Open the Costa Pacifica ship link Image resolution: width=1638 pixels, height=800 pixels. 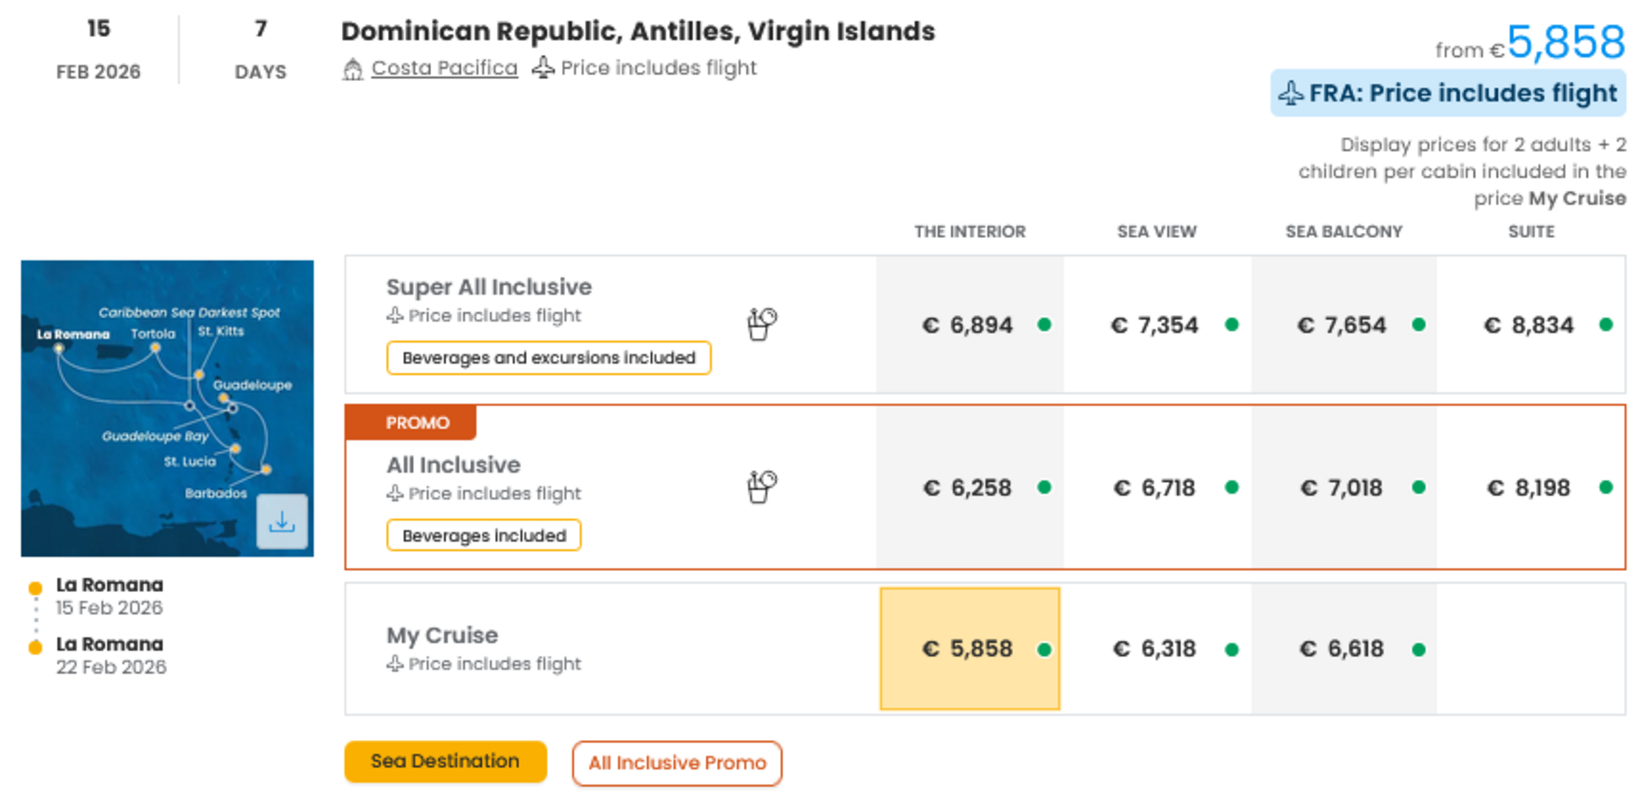pyautogui.click(x=444, y=68)
